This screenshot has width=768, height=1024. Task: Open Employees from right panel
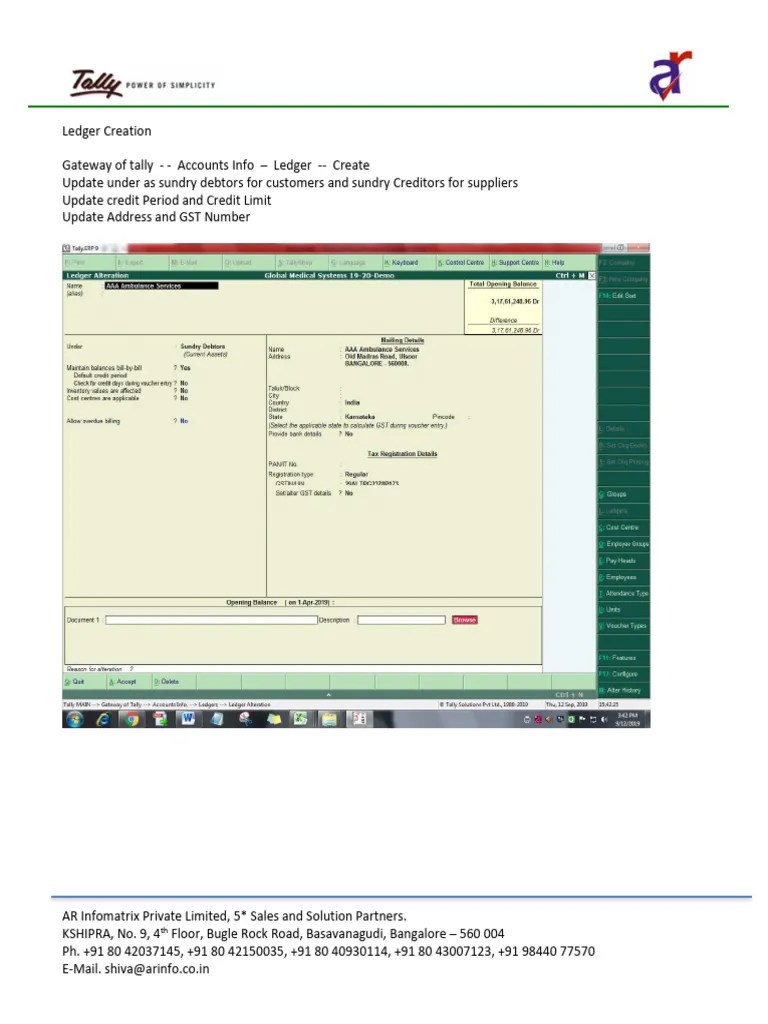[624, 577]
